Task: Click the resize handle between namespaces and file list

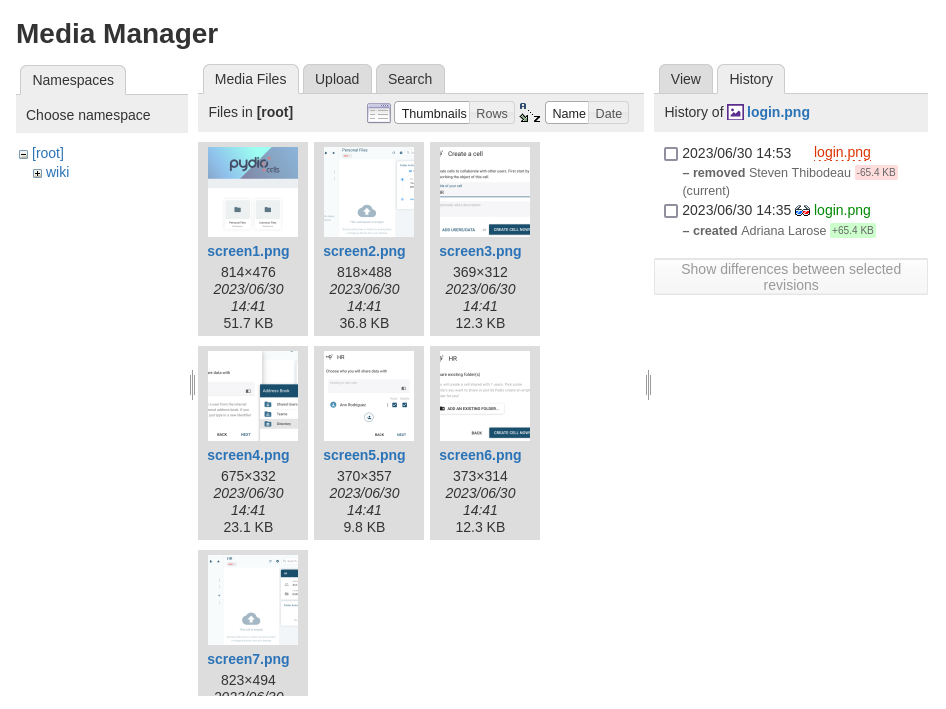Action: pos(192,384)
